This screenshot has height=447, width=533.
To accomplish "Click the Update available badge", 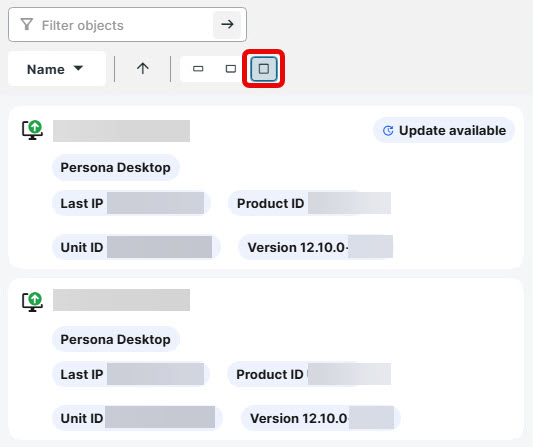I will (x=444, y=131).
